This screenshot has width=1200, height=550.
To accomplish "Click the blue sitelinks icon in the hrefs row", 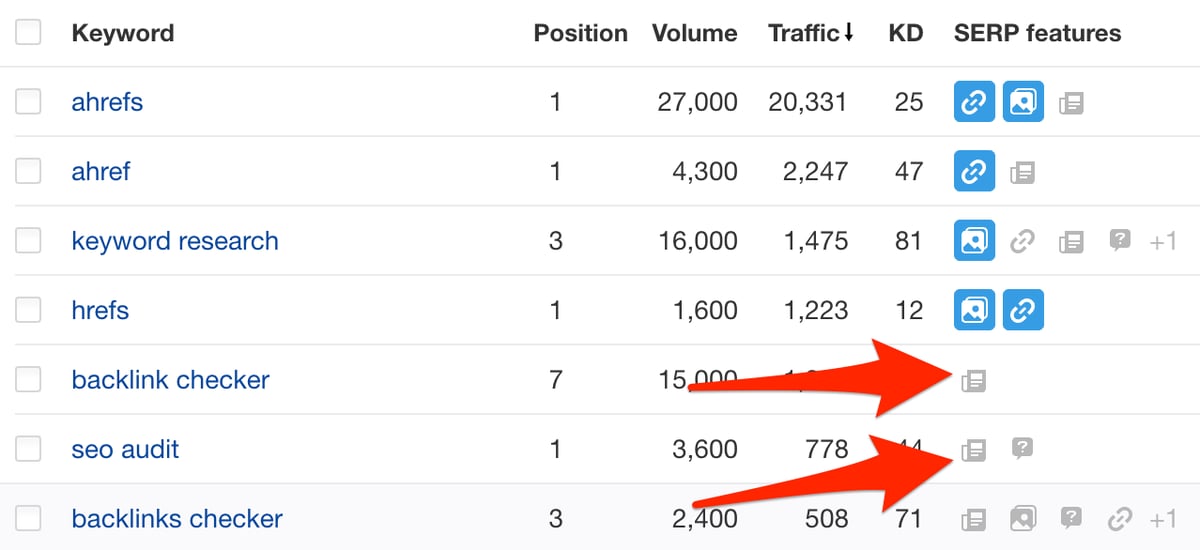I will pos(1023,310).
